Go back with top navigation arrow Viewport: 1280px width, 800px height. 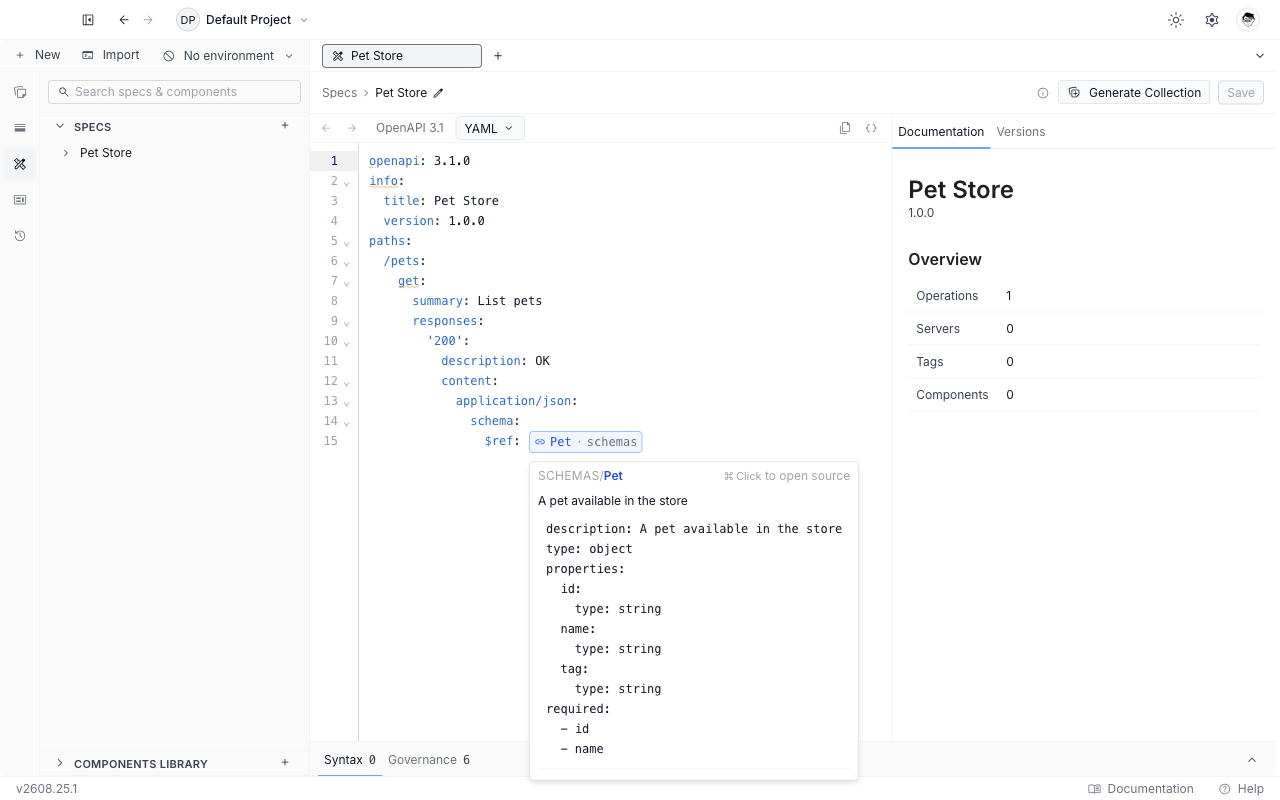point(124,20)
